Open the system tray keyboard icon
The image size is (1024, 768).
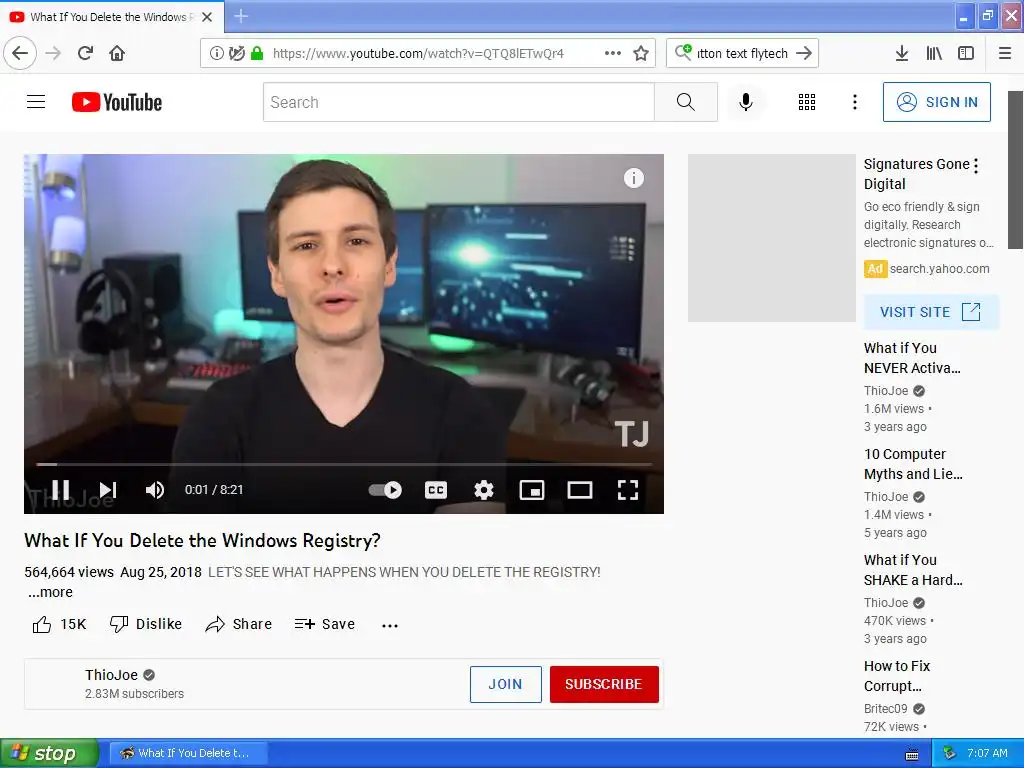pyautogui.click(x=912, y=754)
